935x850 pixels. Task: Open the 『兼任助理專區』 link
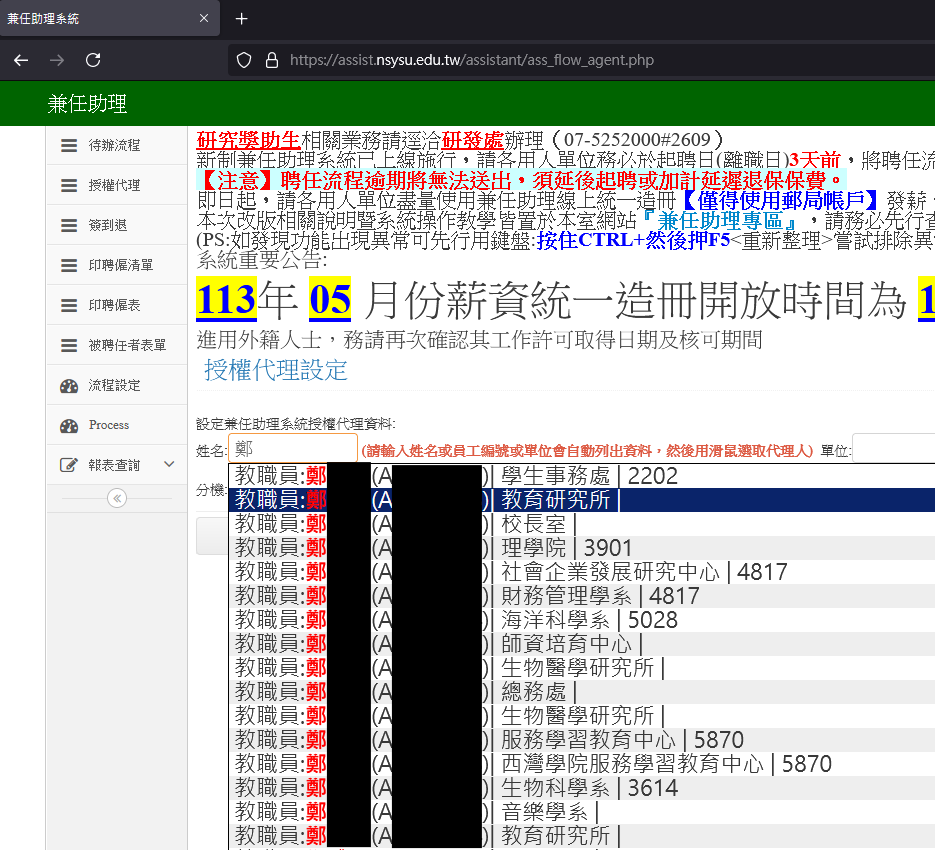click(722, 221)
